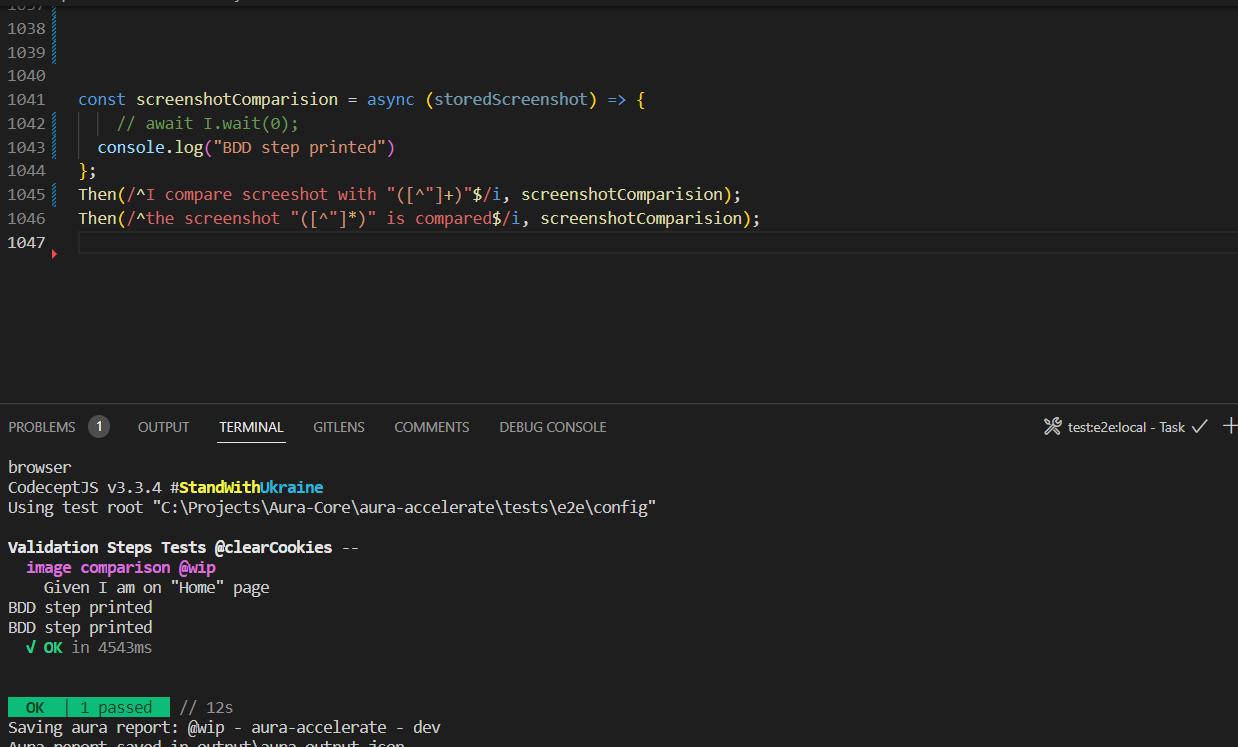The width and height of the screenshot is (1238, 747).
Task: Select the TERMINAL tab
Action: (x=252, y=427)
